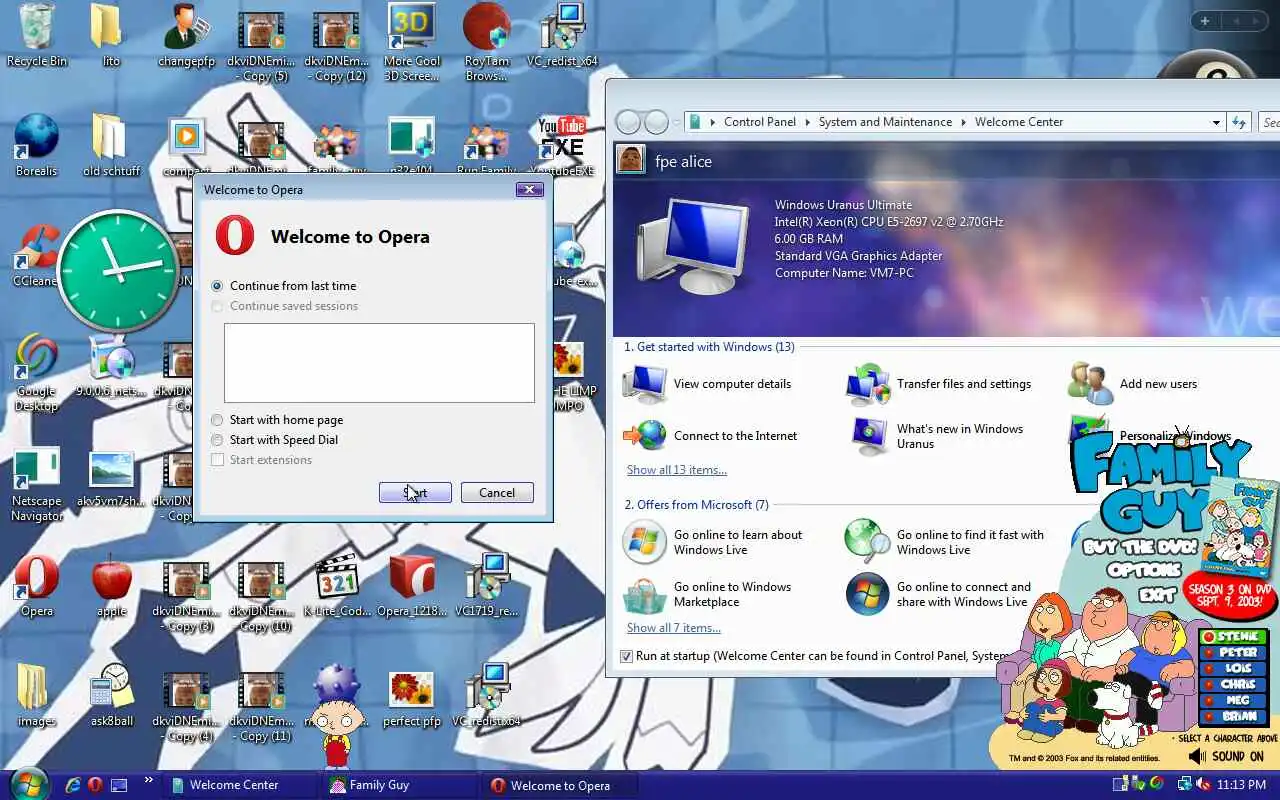Click Options in Family Guy widget
1280x800 pixels.
tap(1144, 570)
